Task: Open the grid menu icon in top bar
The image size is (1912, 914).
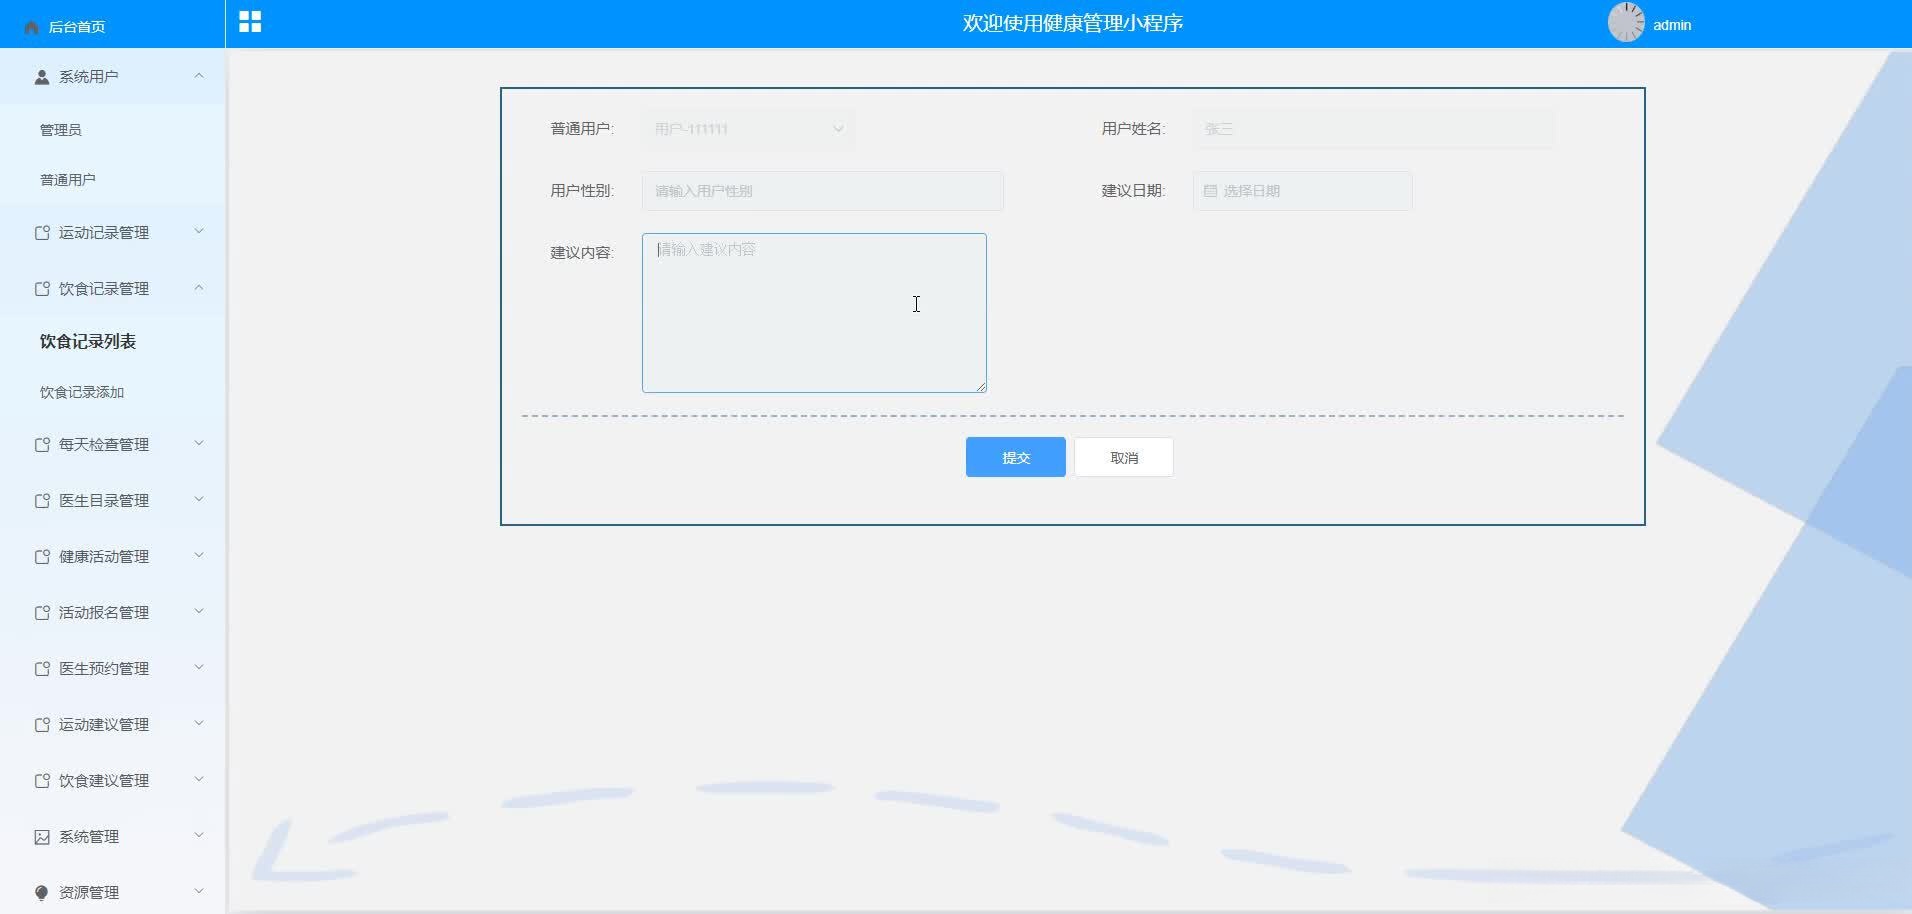Action: [x=249, y=21]
